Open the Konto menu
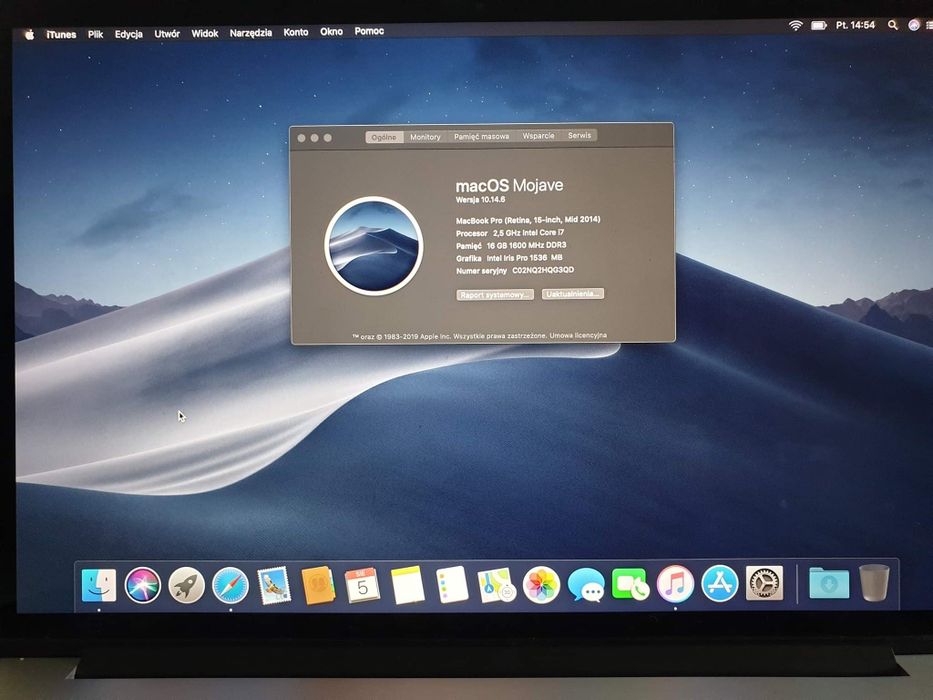 296,32
